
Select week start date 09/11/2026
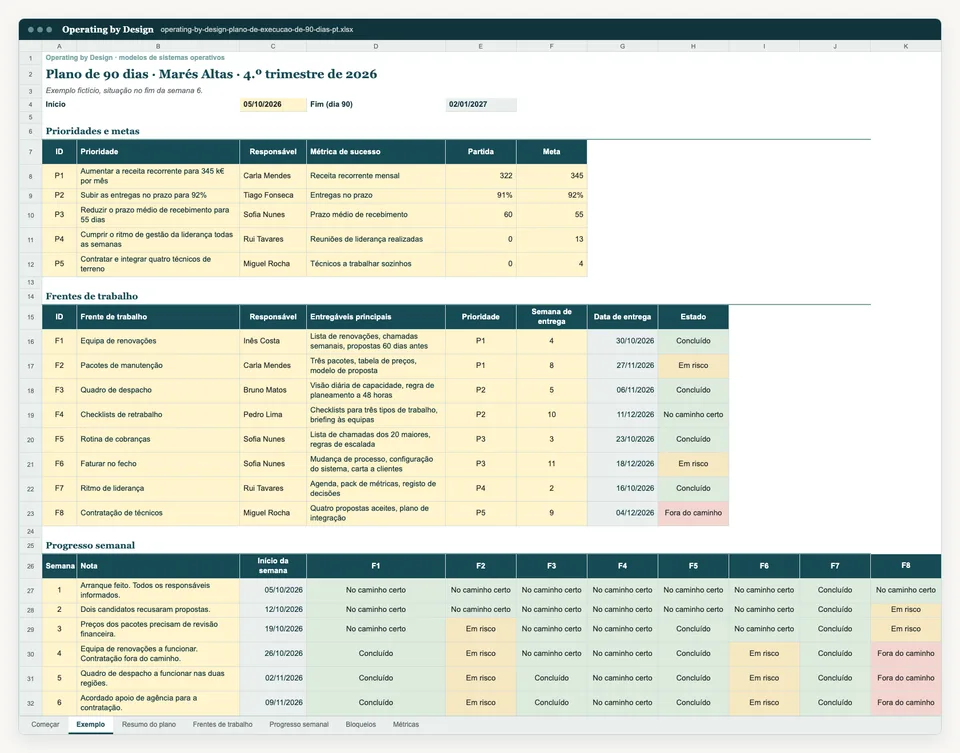pos(272,703)
